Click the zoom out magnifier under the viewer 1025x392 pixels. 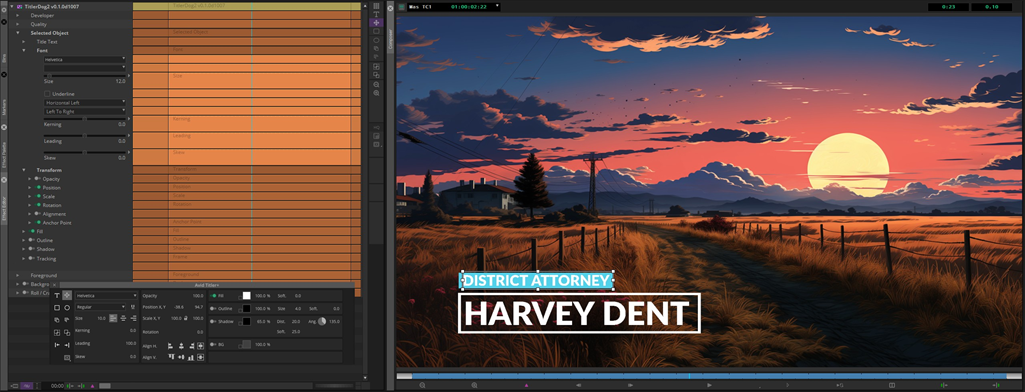(422, 385)
